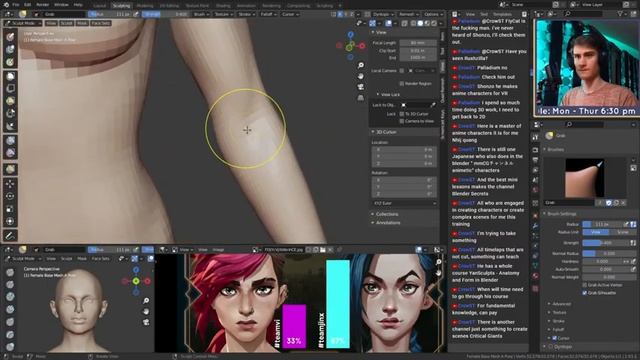
Task: Toggle perspective/orthographic grid icon
Action: (x=361, y=98)
